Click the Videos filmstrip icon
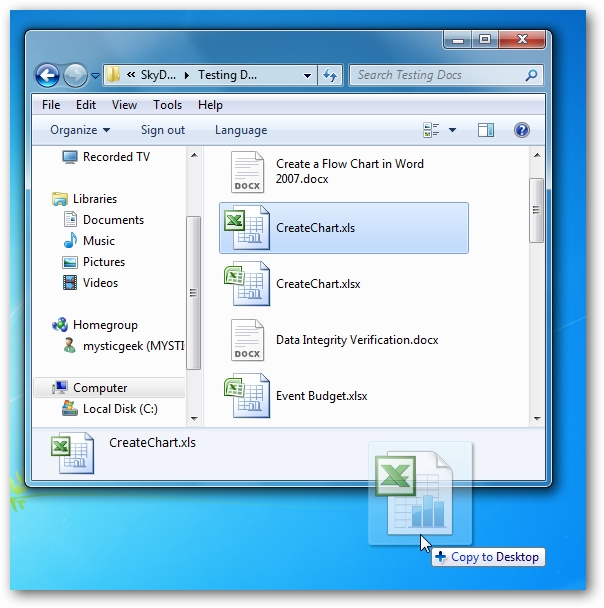The image size is (604, 608). pos(70,283)
